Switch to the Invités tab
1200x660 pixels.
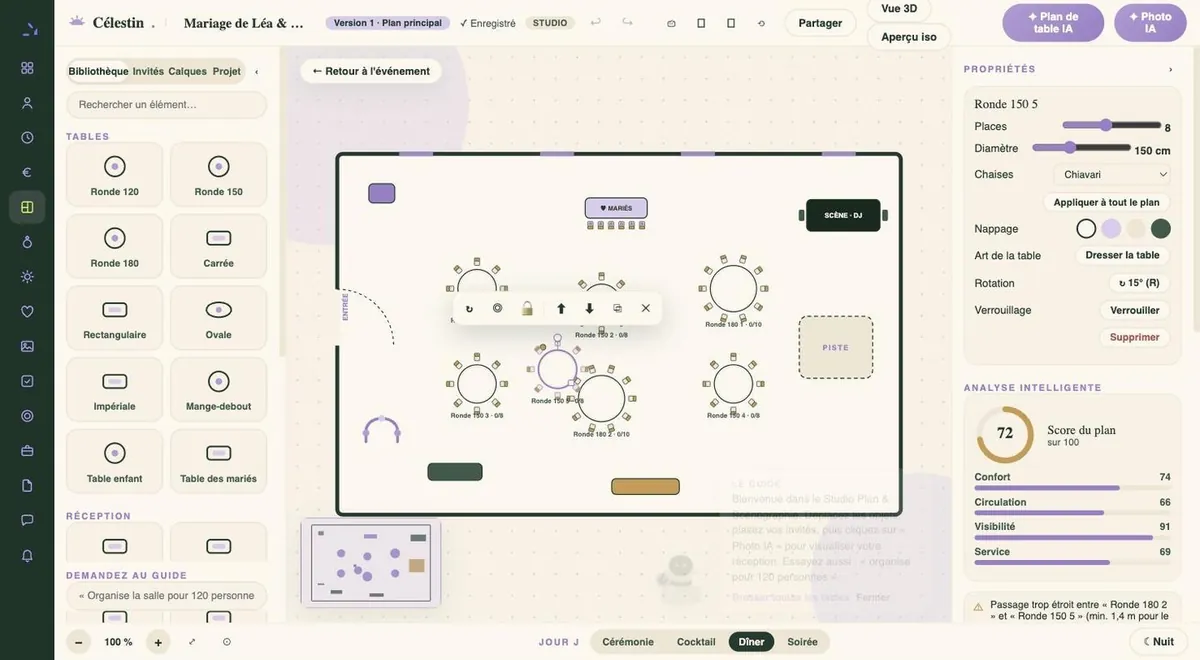148,71
